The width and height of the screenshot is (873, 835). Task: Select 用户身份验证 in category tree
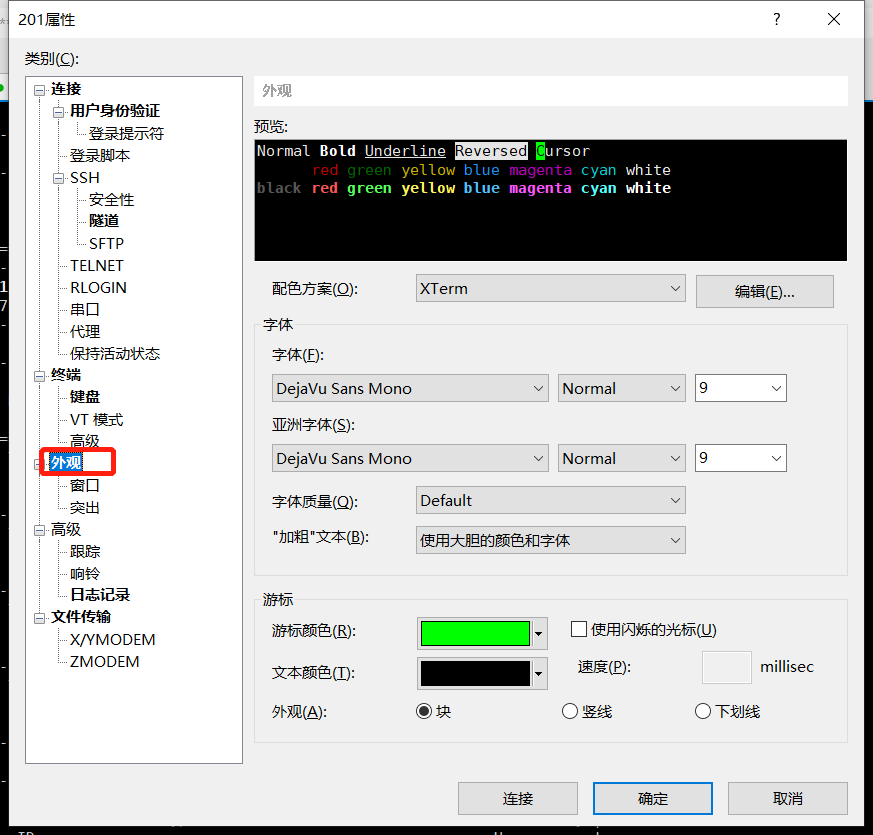click(115, 111)
